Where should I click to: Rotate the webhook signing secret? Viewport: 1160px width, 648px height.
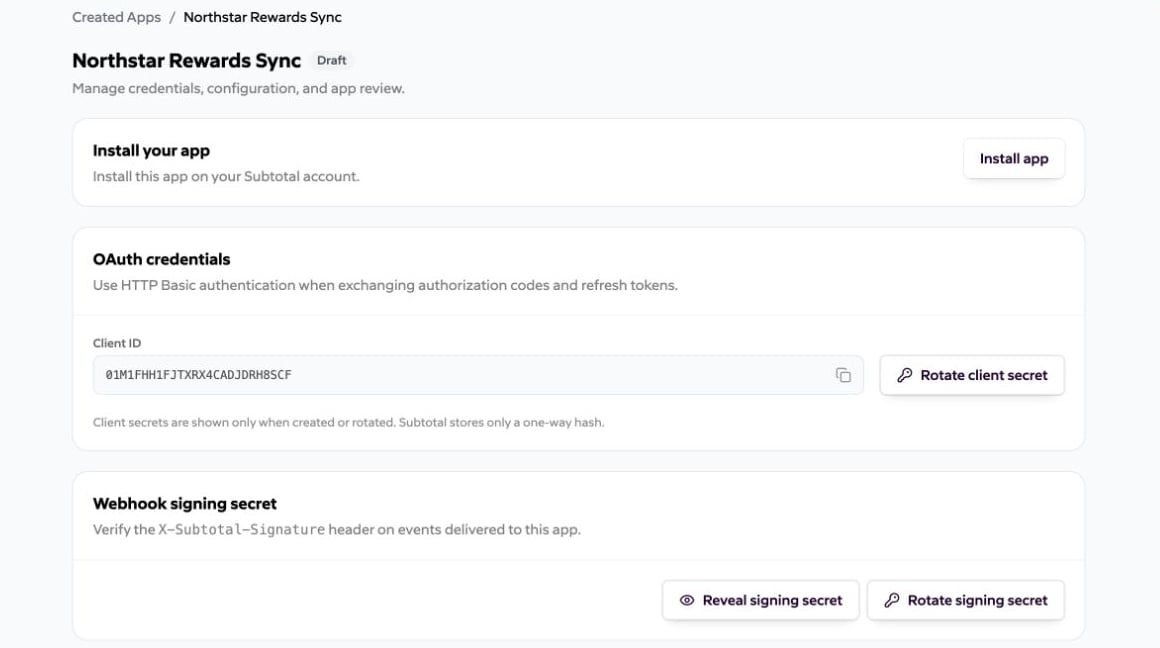click(965, 600)
